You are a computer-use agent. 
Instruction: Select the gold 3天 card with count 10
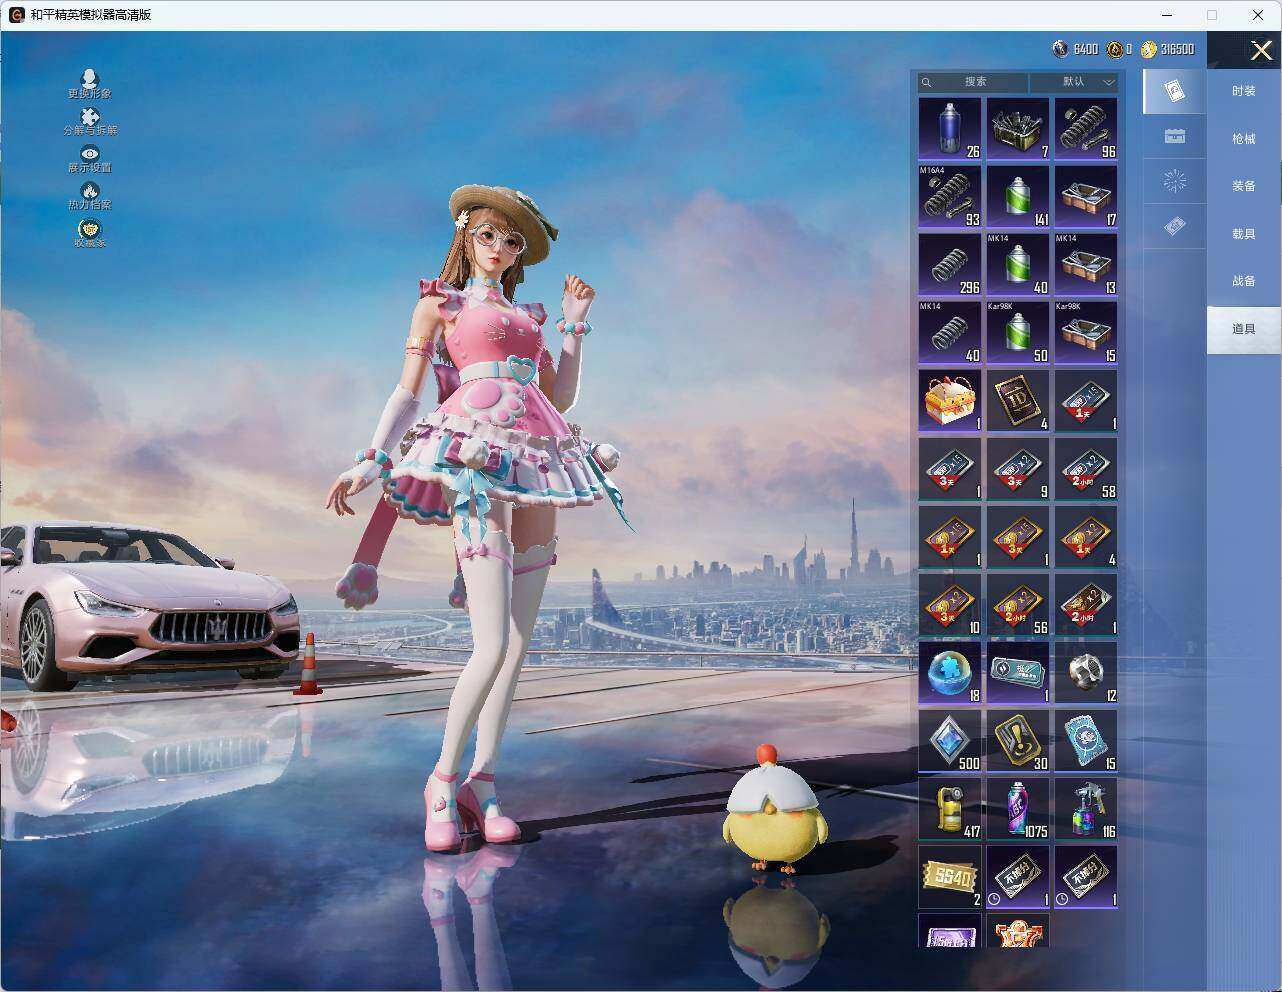[x=950, y=605]
